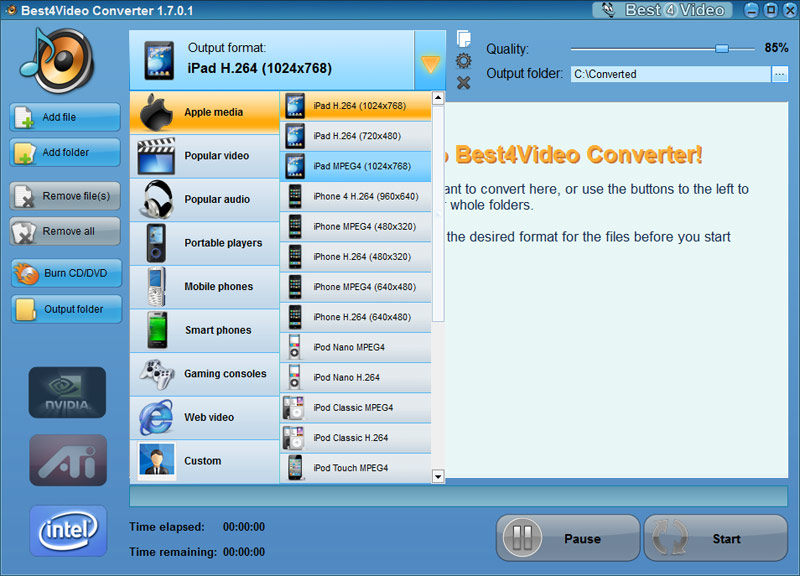Select the Popular audio category
Image resolution: width=800 pixels, height=576 pixels.
click(205, 199)
